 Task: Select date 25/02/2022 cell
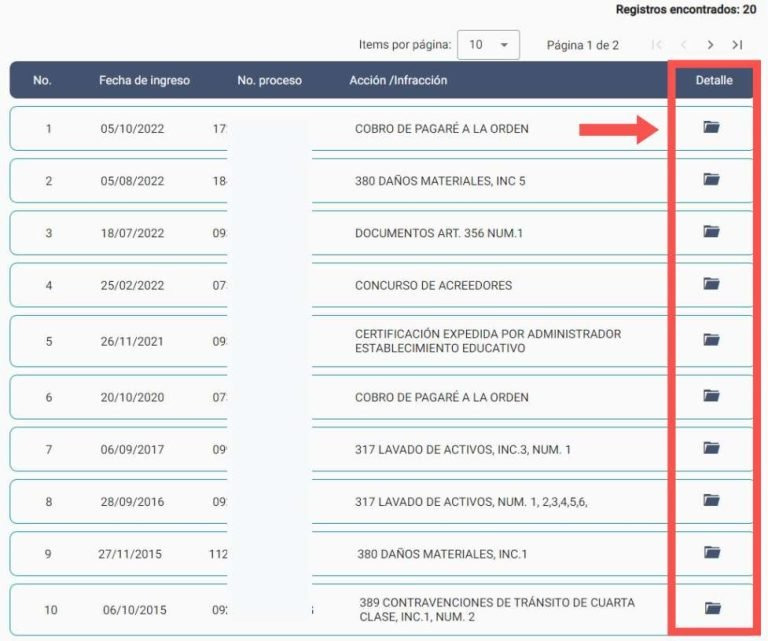132,285
